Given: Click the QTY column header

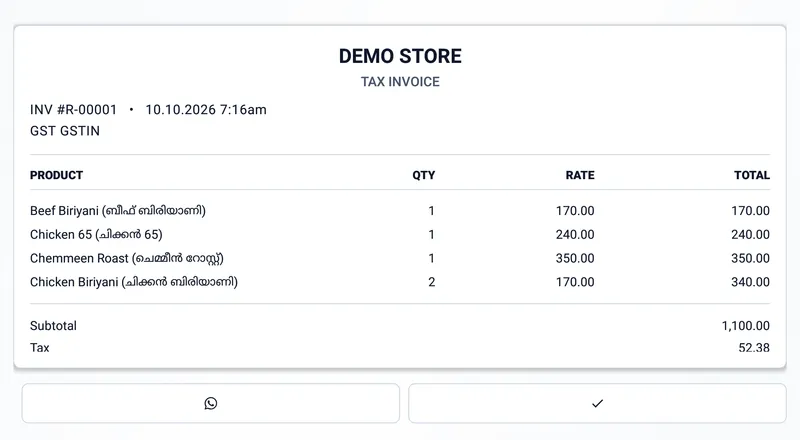Looking at the screenshot, I should click(423, 175).
